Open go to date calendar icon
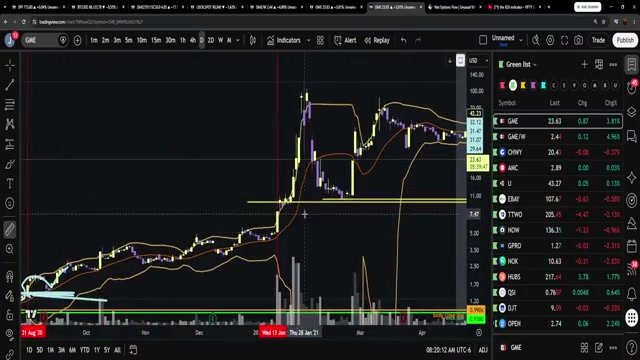Image resolution: width=640 pixels, height=360 pixels. 133,350
